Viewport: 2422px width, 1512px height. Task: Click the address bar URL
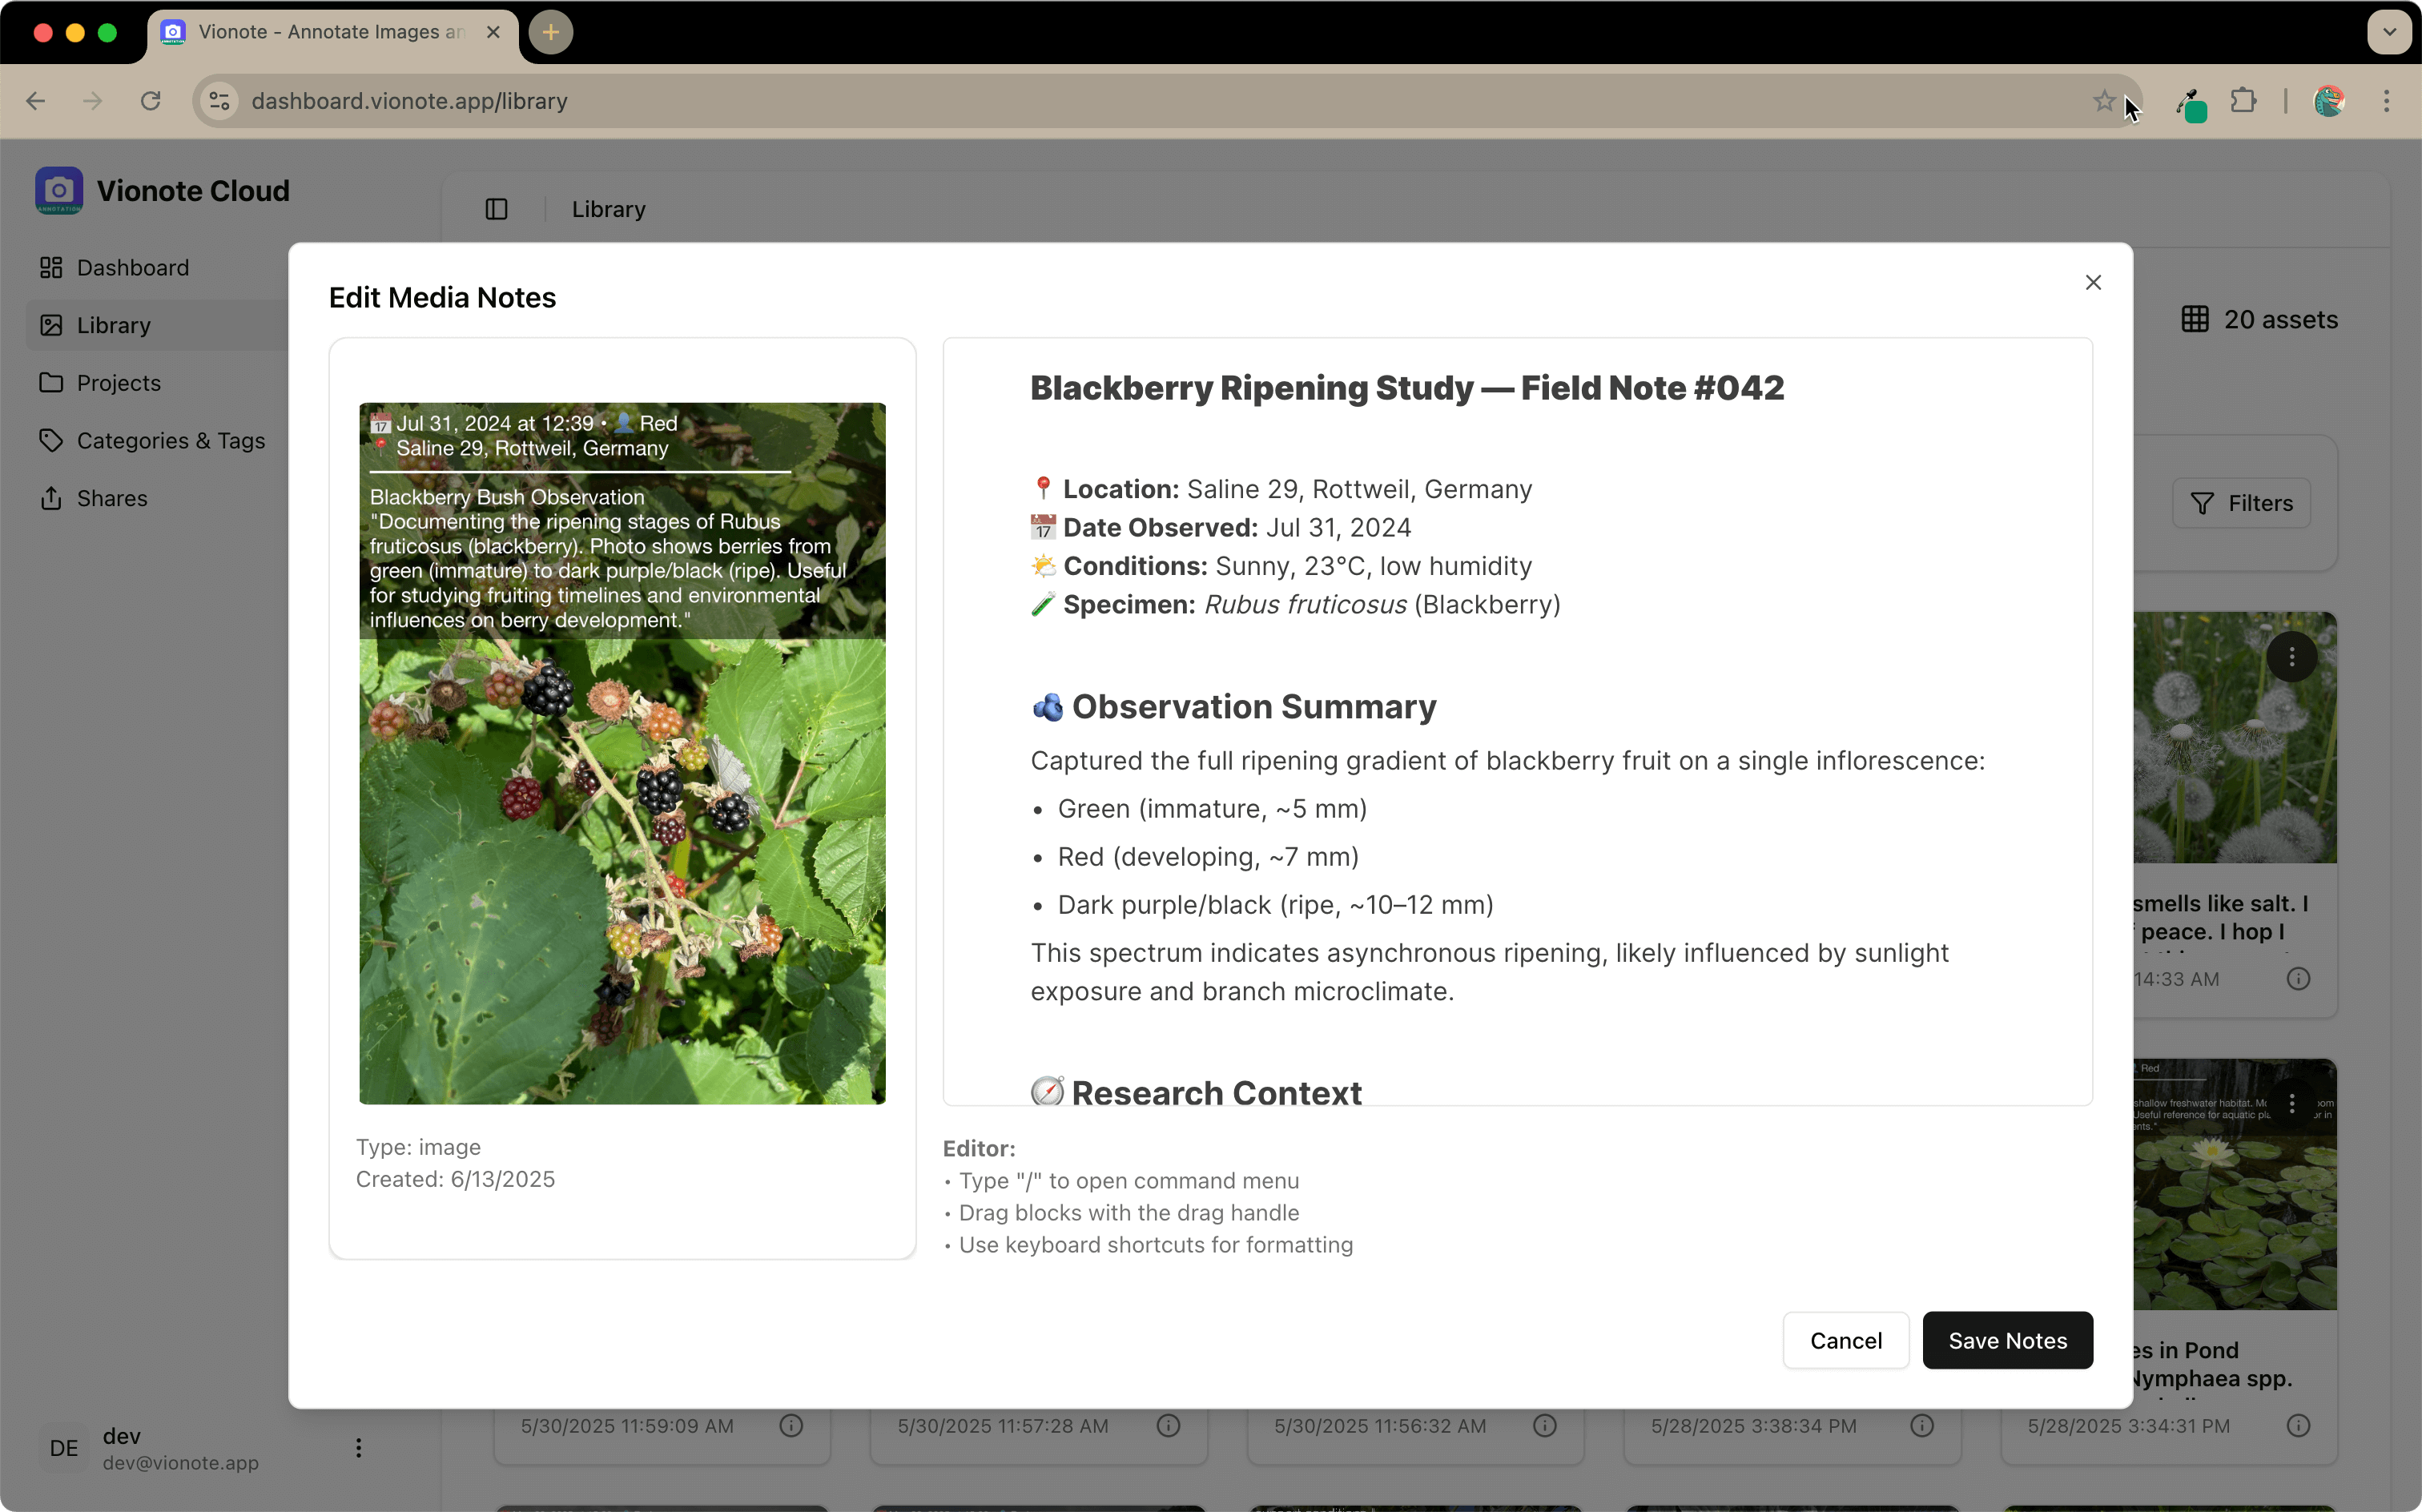(x=409, y=101)
